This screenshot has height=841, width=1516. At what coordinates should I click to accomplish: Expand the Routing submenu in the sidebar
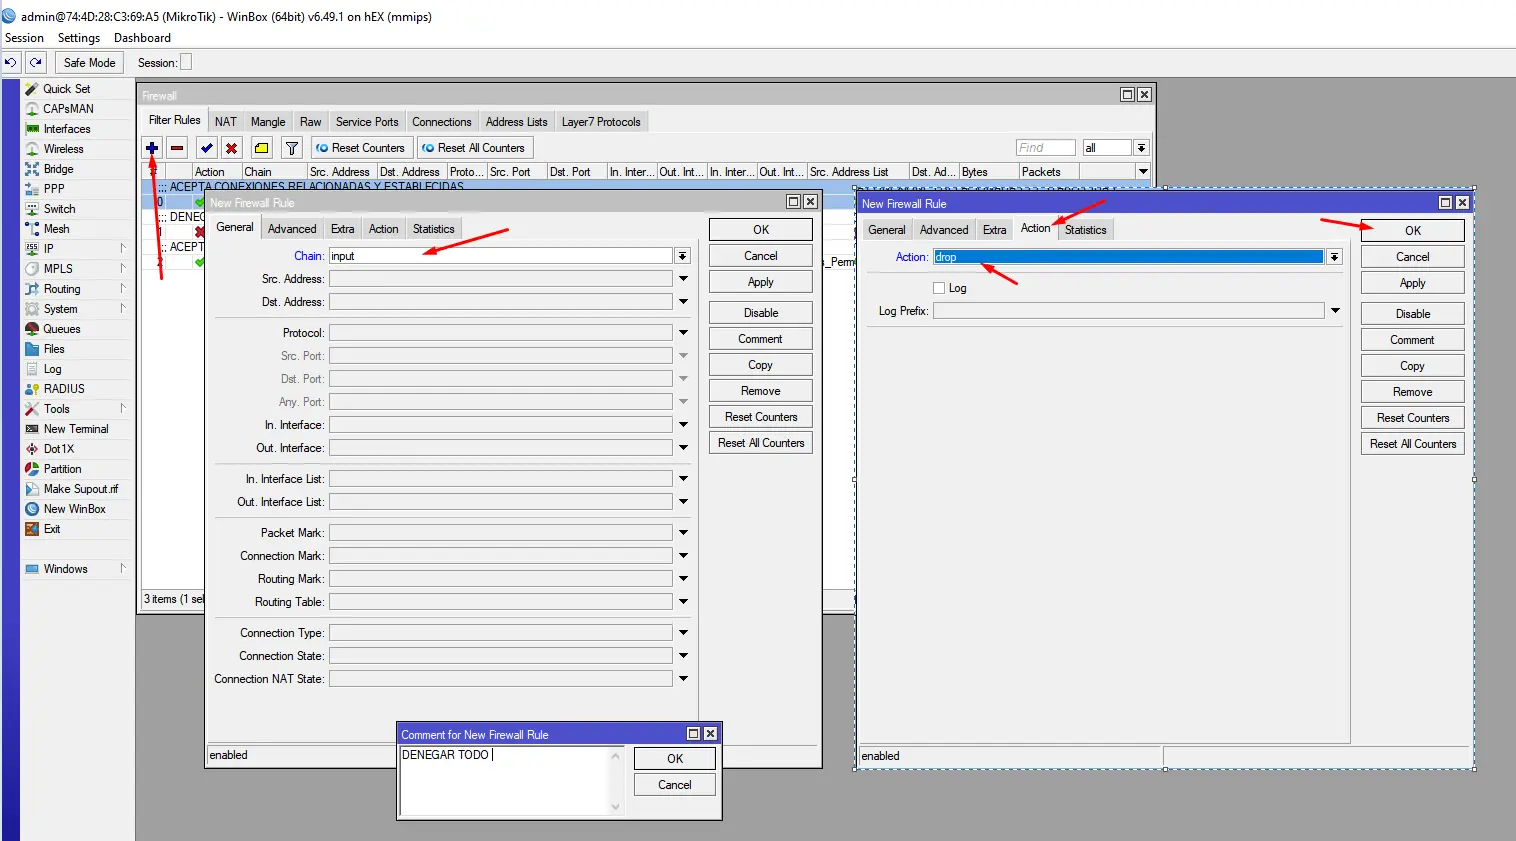point(123,288)
